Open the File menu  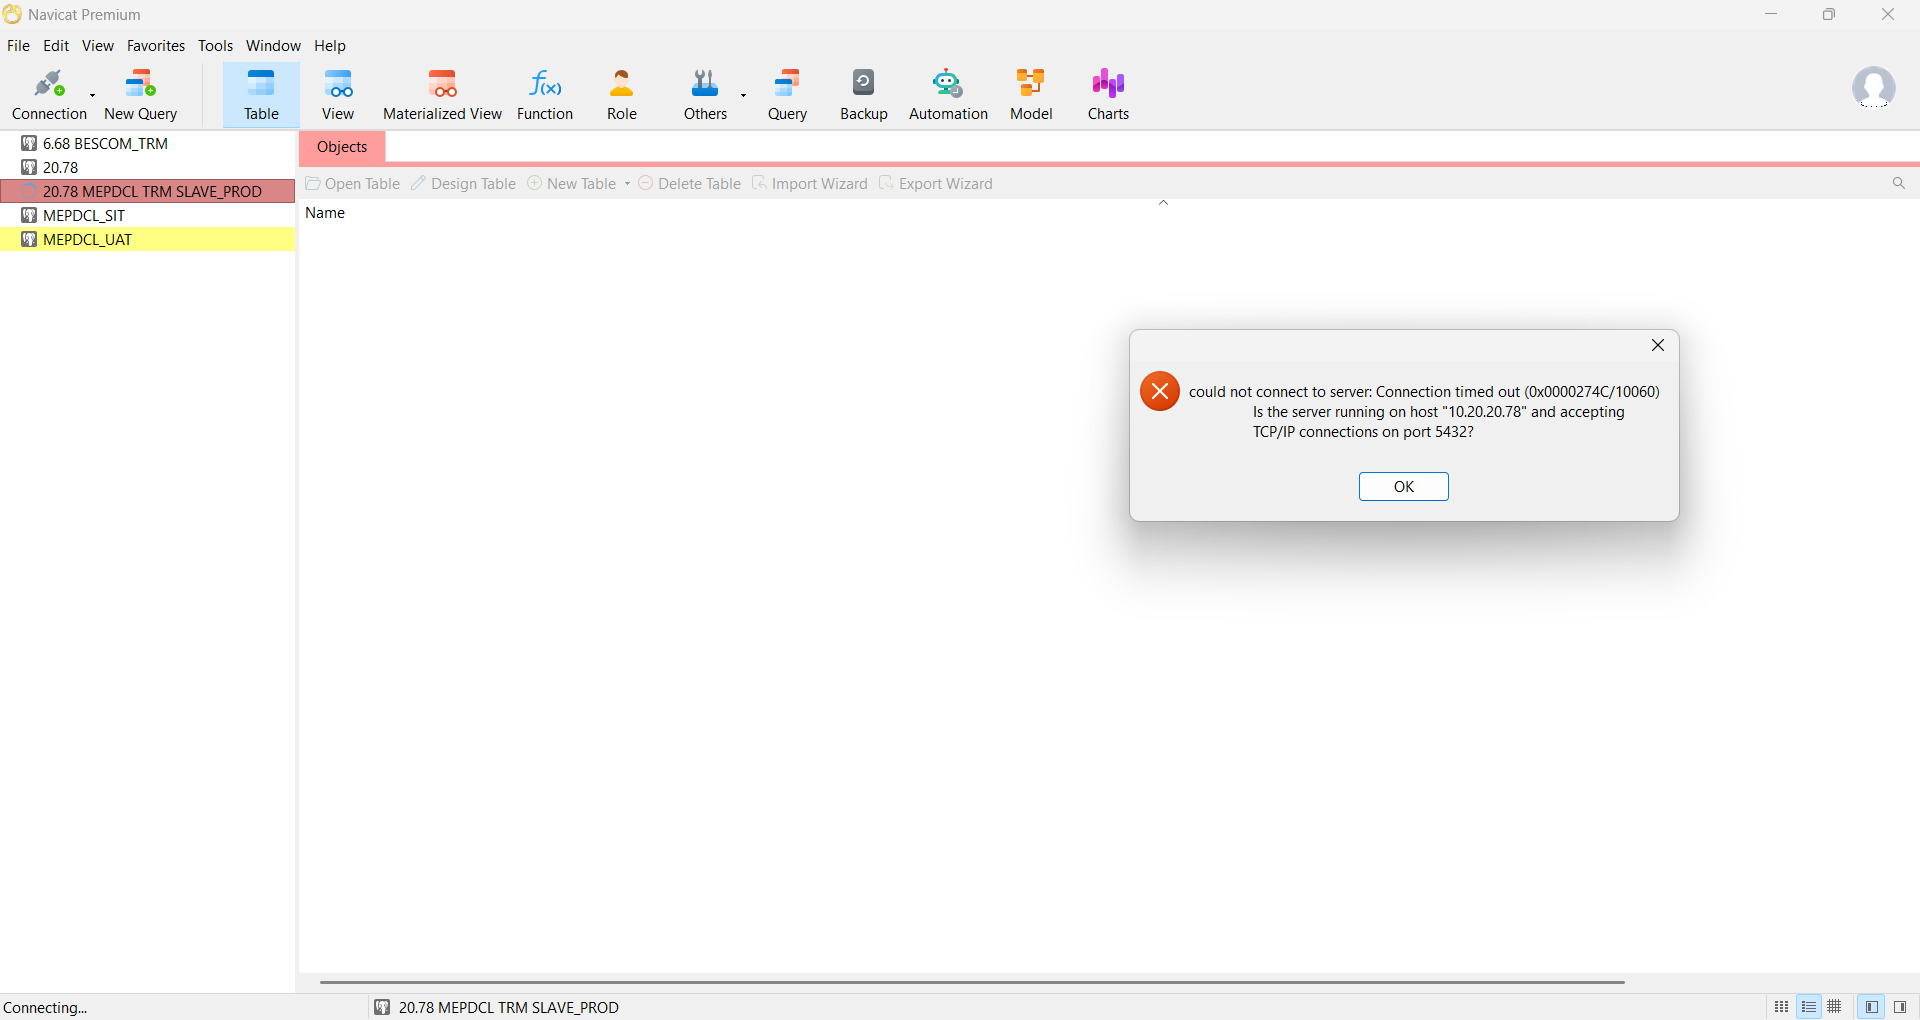[18, 46]
